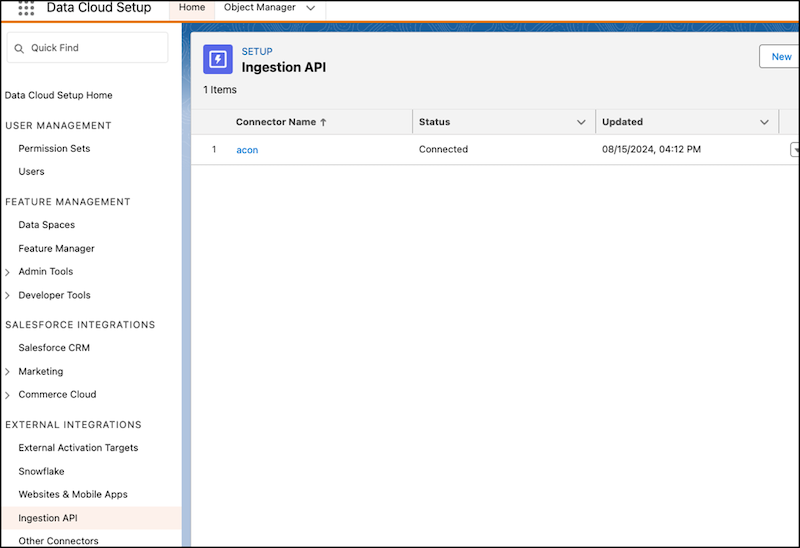Viewport: 800px width, 548px height.
Task: Open Admin Tools label in sidebar
Action: click(x=45, y=271)
